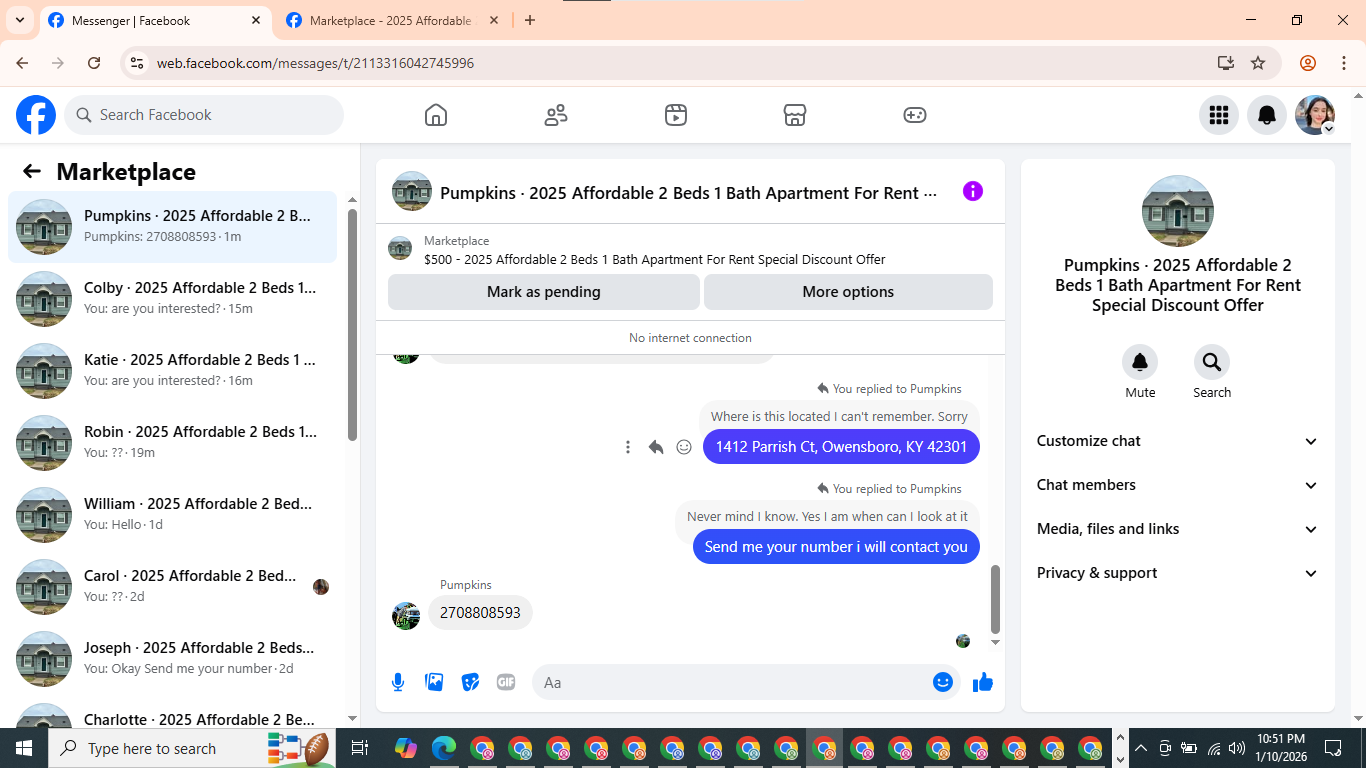The width and height of the screenshot is (1366, 768).
Task: Open Windows Start menu
Action: [x=24, y=748]
